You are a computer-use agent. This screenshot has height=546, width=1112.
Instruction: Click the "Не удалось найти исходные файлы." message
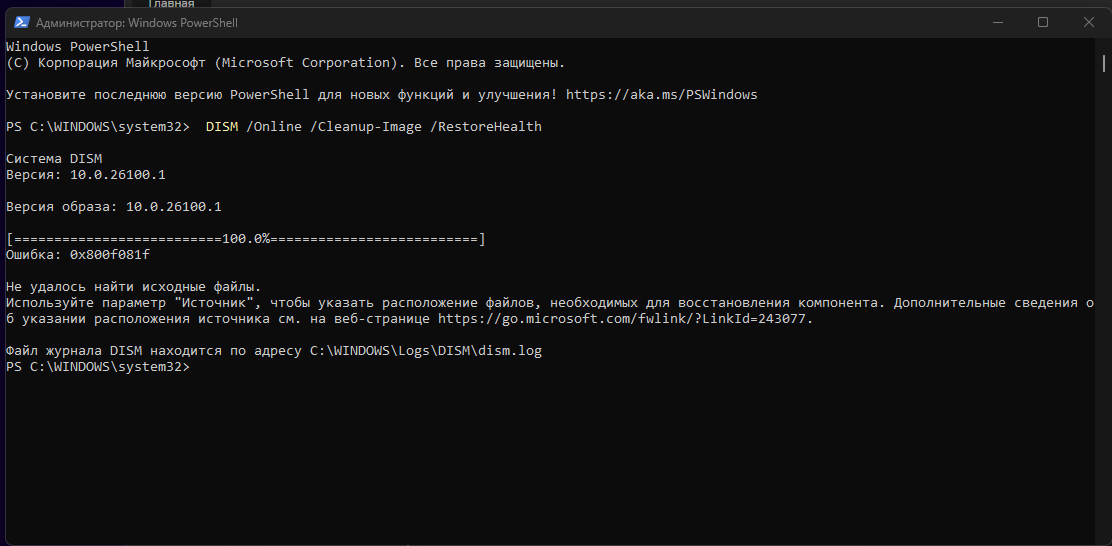[133, 287]
